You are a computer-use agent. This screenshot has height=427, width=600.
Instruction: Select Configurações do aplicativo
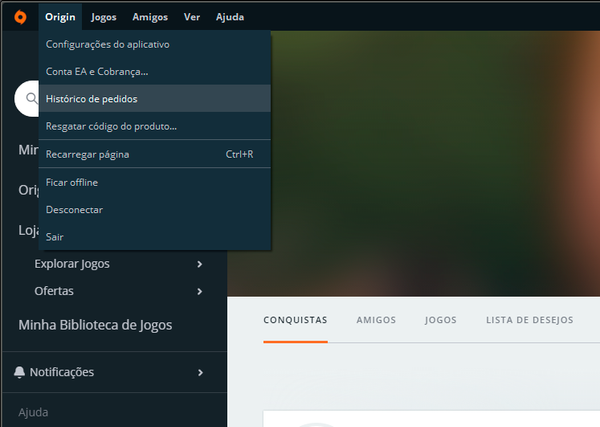coord(155,44)
